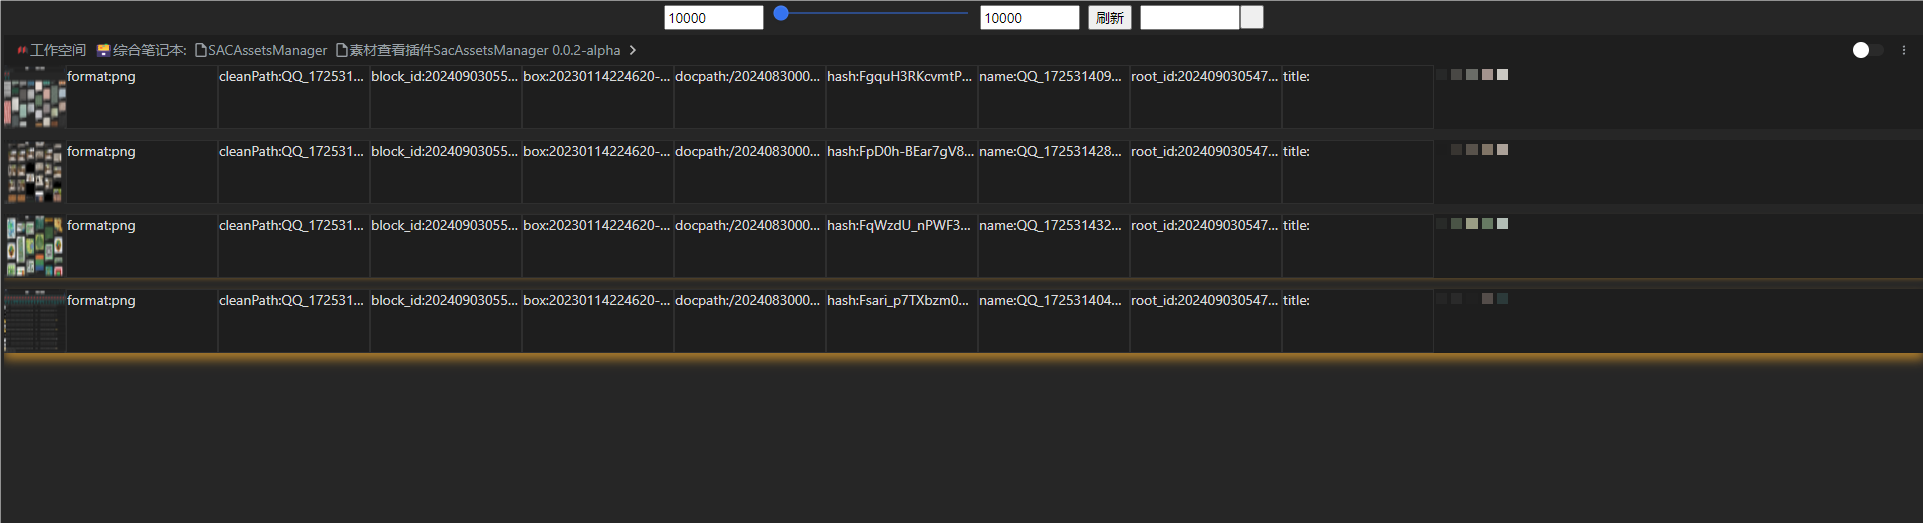Click the 综合笔记本 notebook icon

[x=103, y=50]
